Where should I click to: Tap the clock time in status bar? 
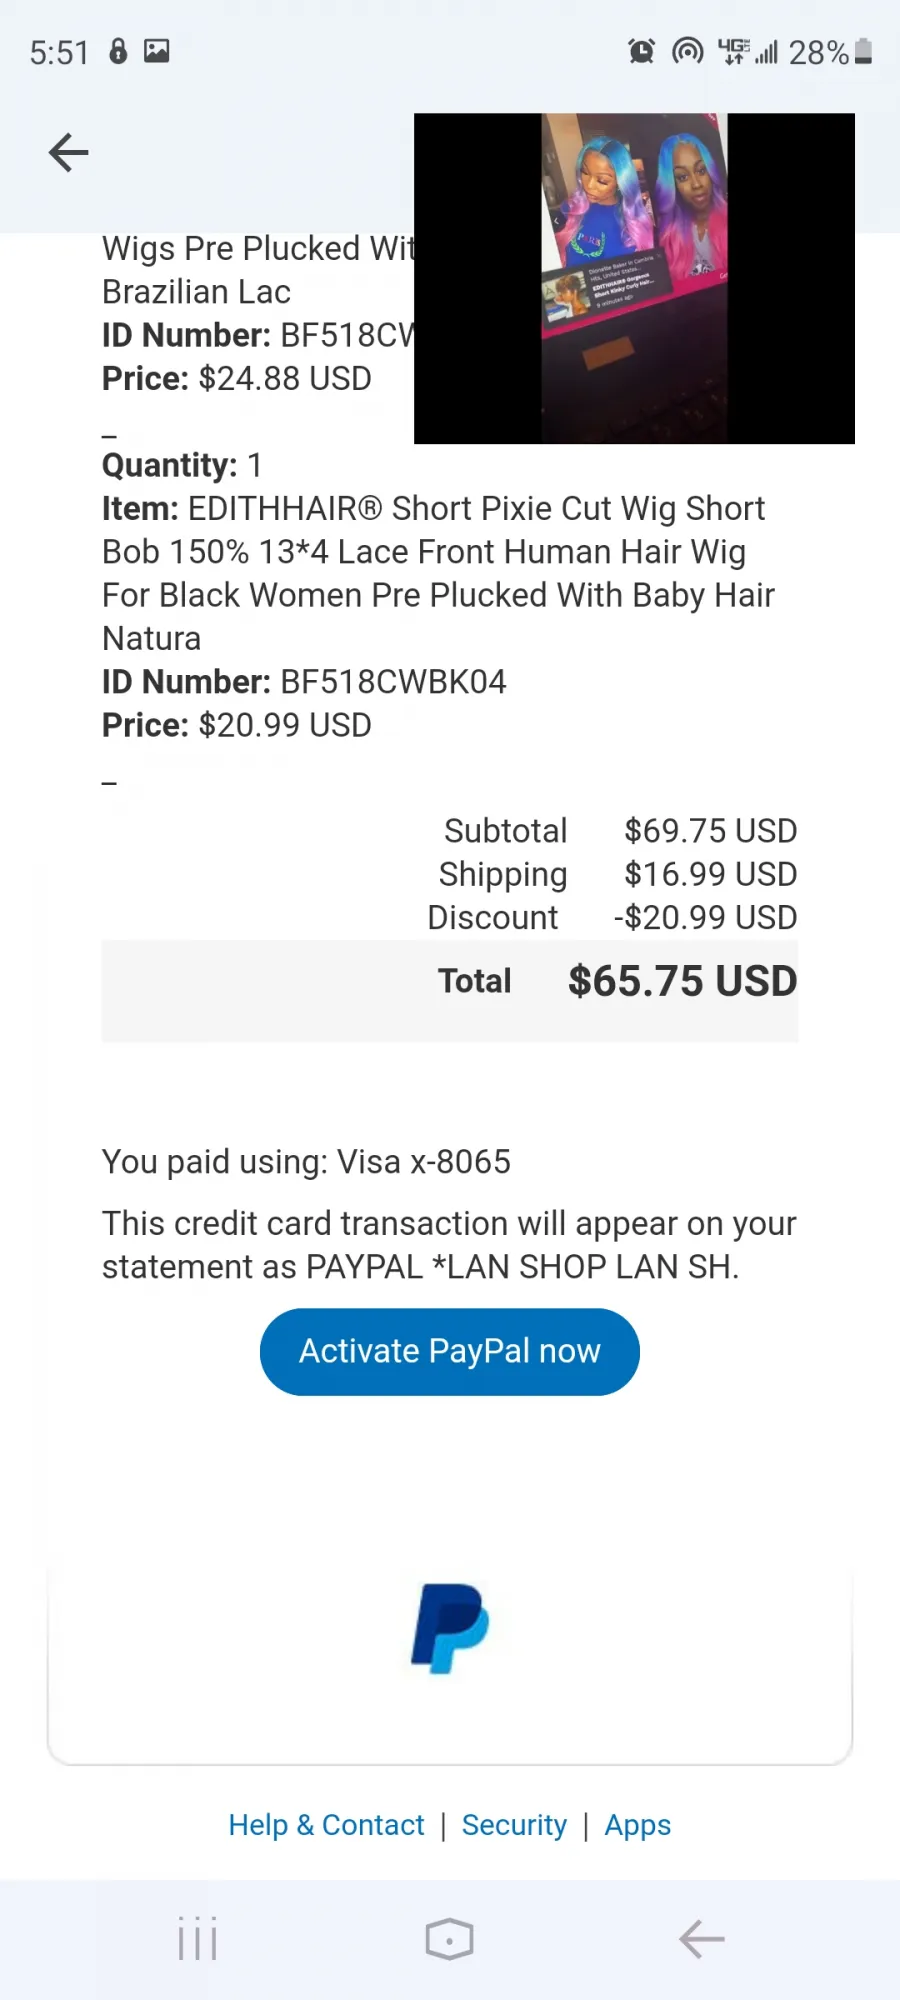point(59,52)
